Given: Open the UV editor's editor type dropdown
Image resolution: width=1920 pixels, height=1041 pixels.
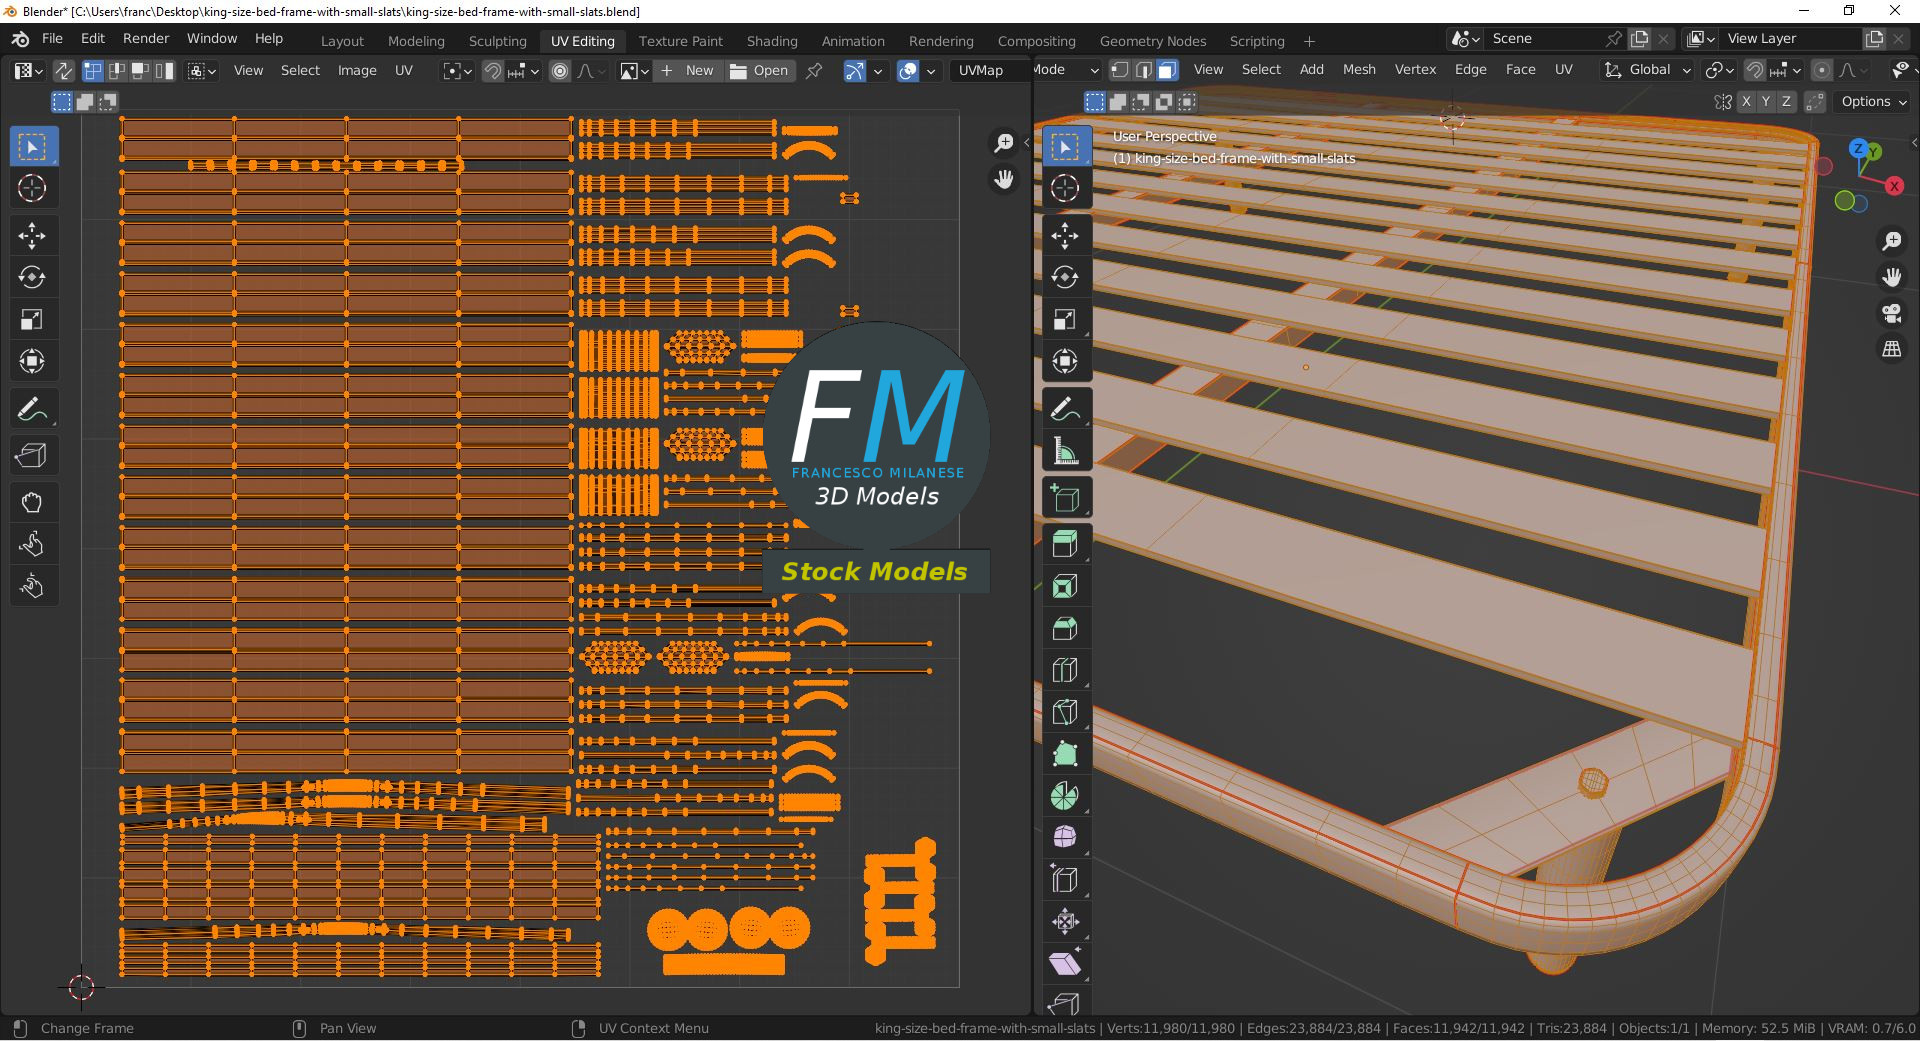Looking at the screenshot, I should coord(28,71).
